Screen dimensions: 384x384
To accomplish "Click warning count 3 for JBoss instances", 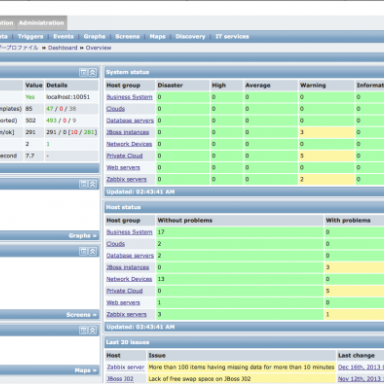I will coord(326,132).
